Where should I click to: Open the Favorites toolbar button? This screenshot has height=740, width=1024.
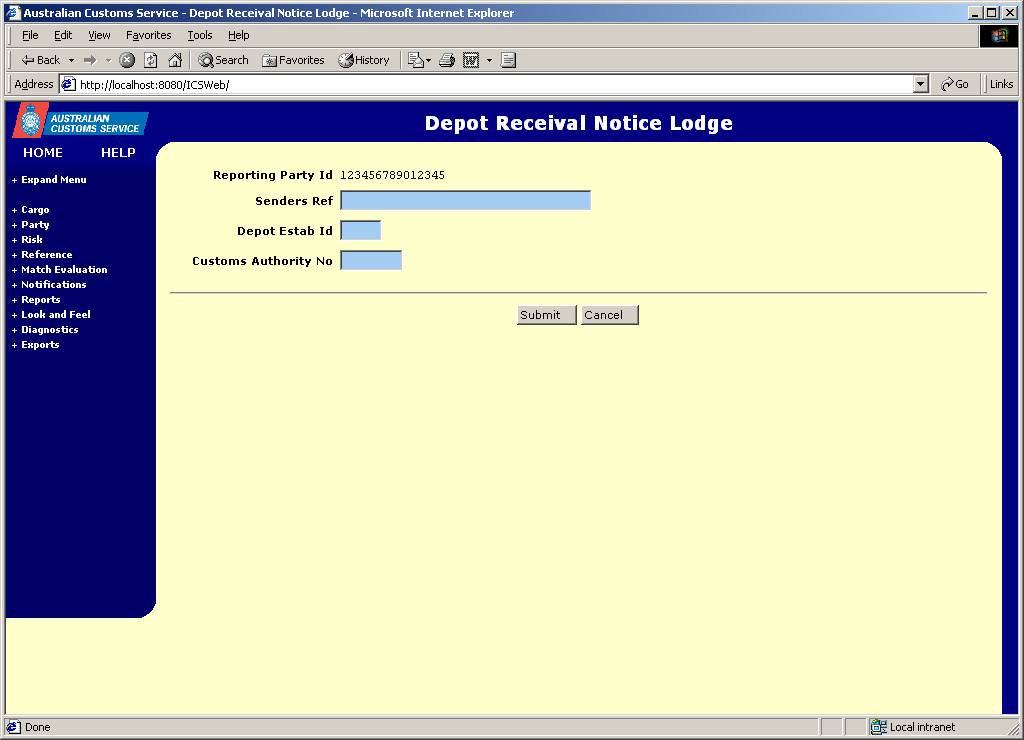[293, 60]
